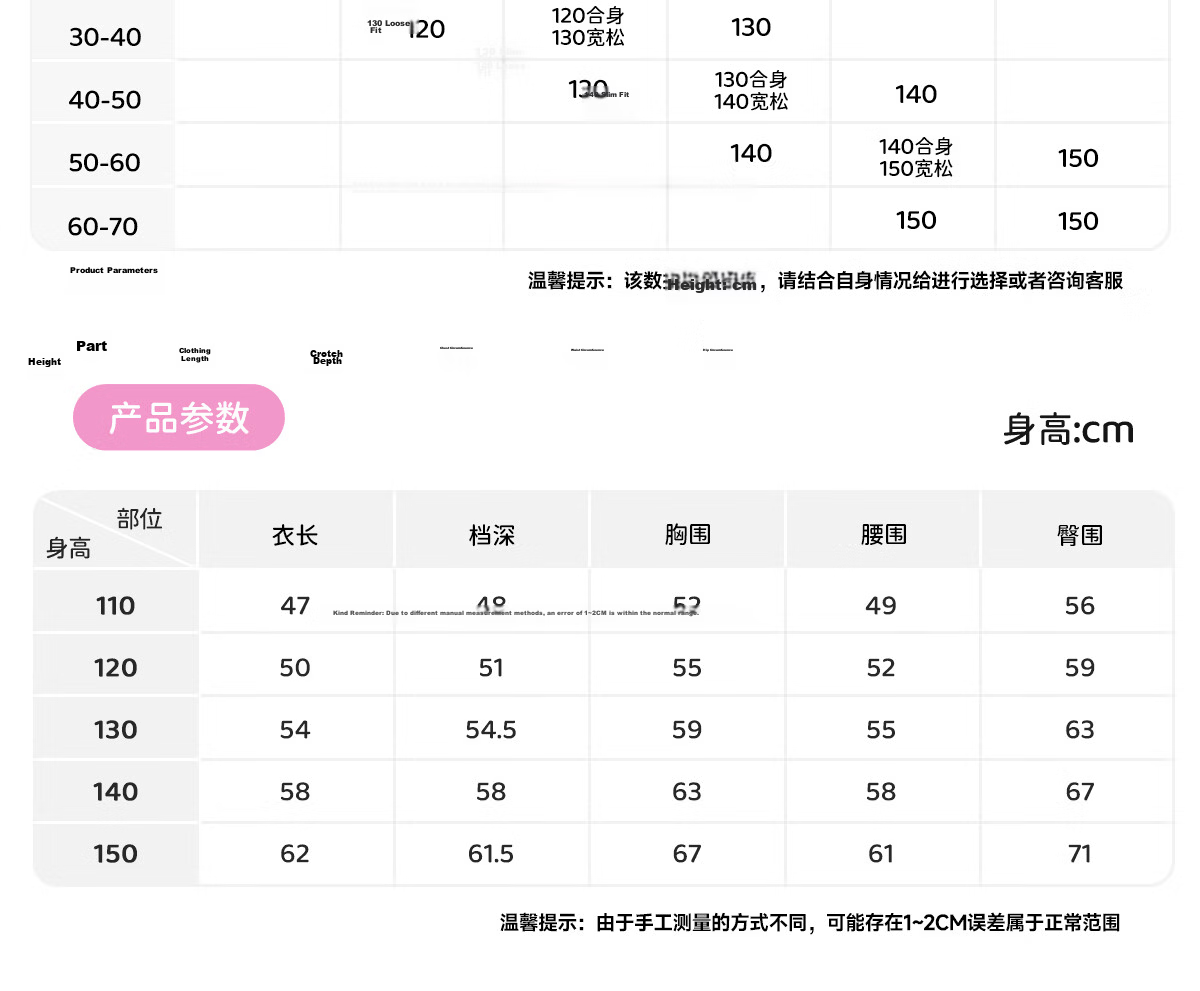Click plain 130 in the 30-40 row

[x=751, y=28]
